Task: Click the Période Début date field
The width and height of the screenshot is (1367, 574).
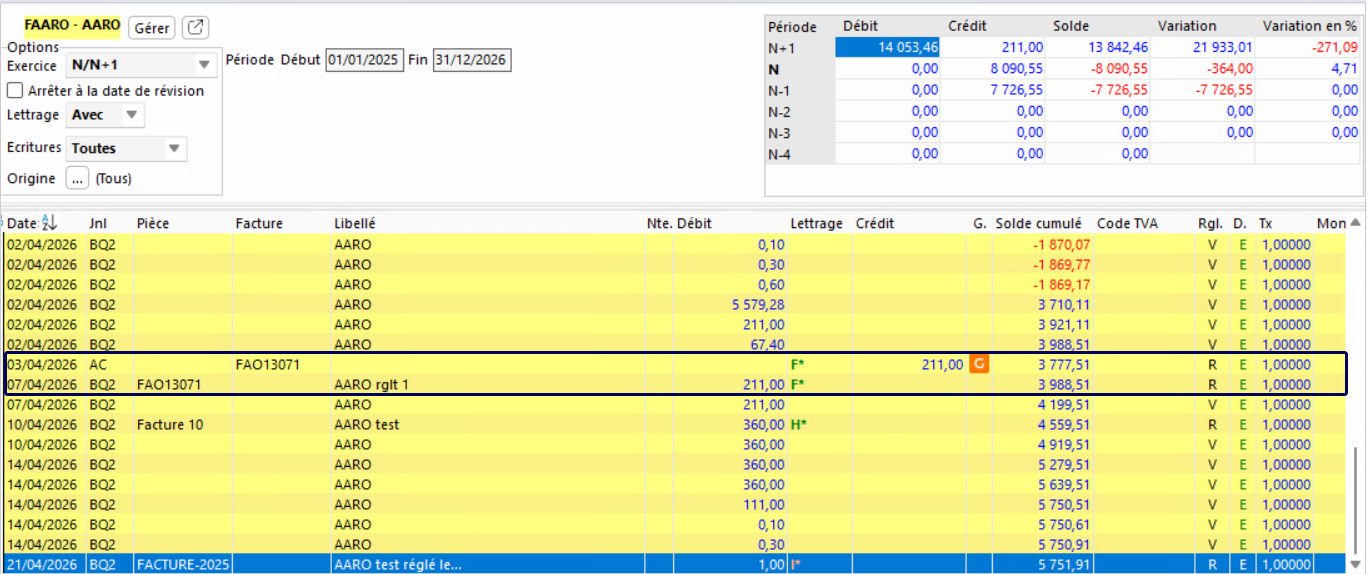Action: pos(364,60)
